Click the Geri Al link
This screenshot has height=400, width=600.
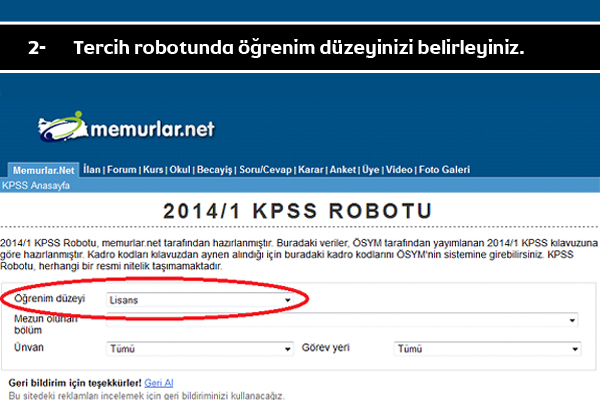pos(159,383)
